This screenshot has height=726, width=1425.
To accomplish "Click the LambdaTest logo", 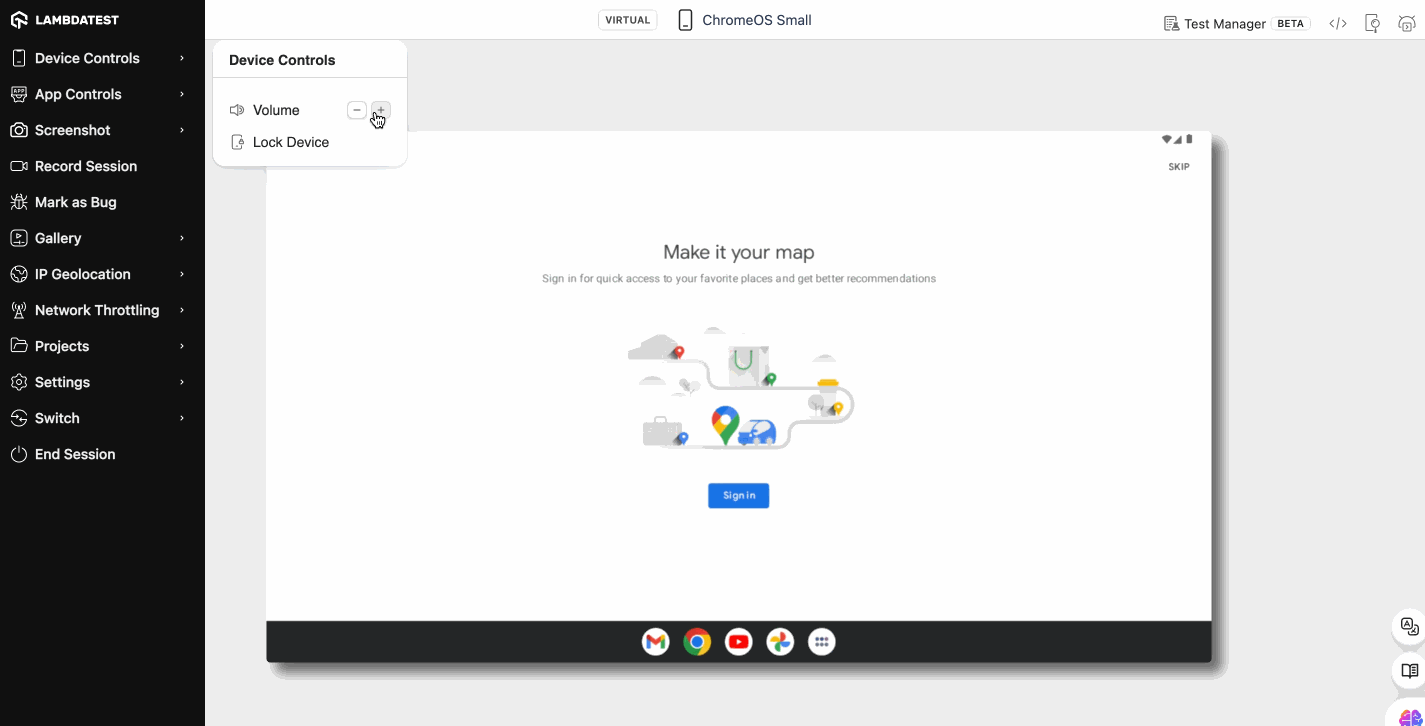I will 64,20.
